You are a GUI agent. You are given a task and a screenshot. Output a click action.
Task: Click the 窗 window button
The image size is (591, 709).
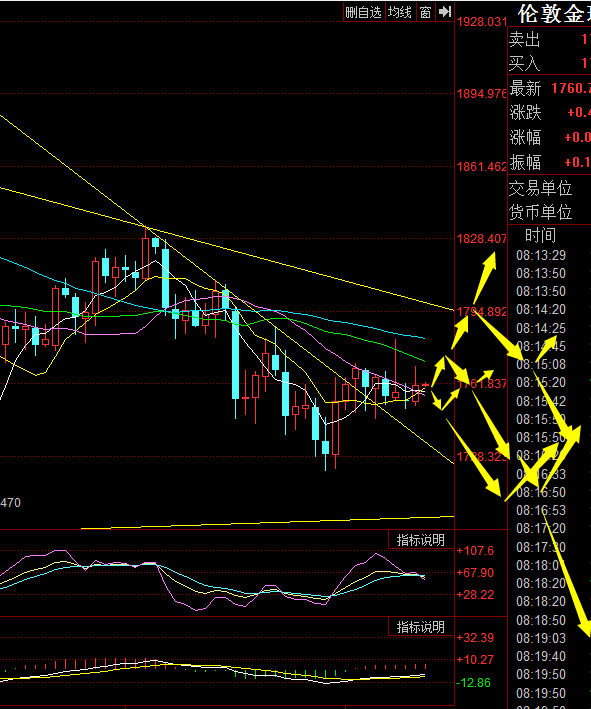(x=425, y=12)
